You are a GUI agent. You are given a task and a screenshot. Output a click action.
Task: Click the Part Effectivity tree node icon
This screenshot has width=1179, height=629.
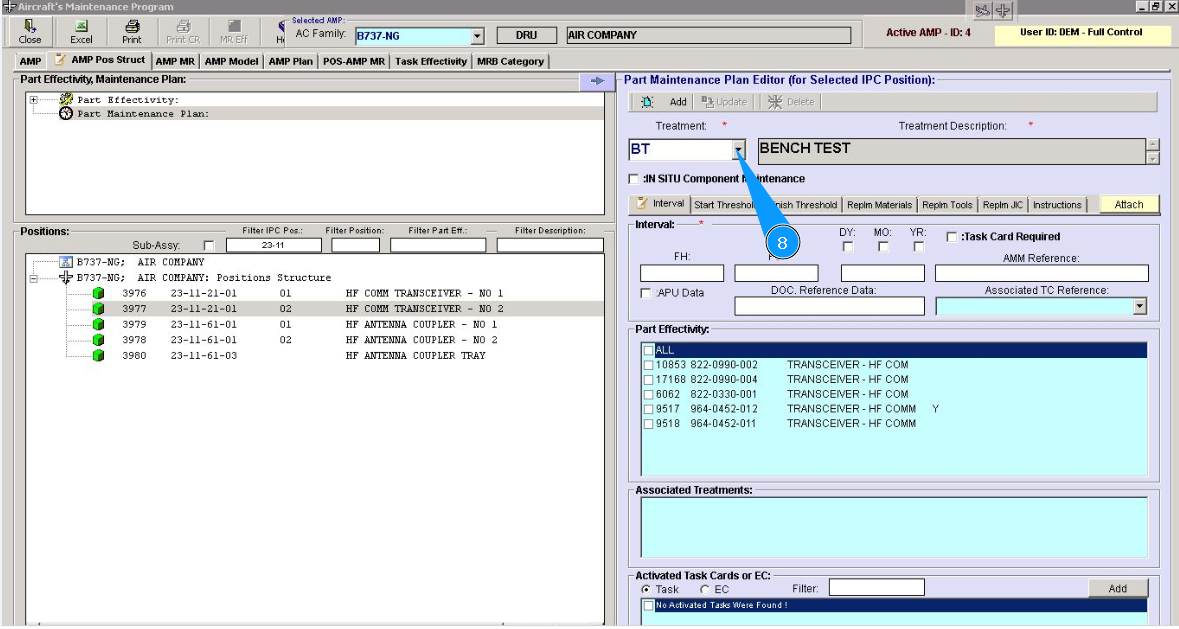[66, 99]
